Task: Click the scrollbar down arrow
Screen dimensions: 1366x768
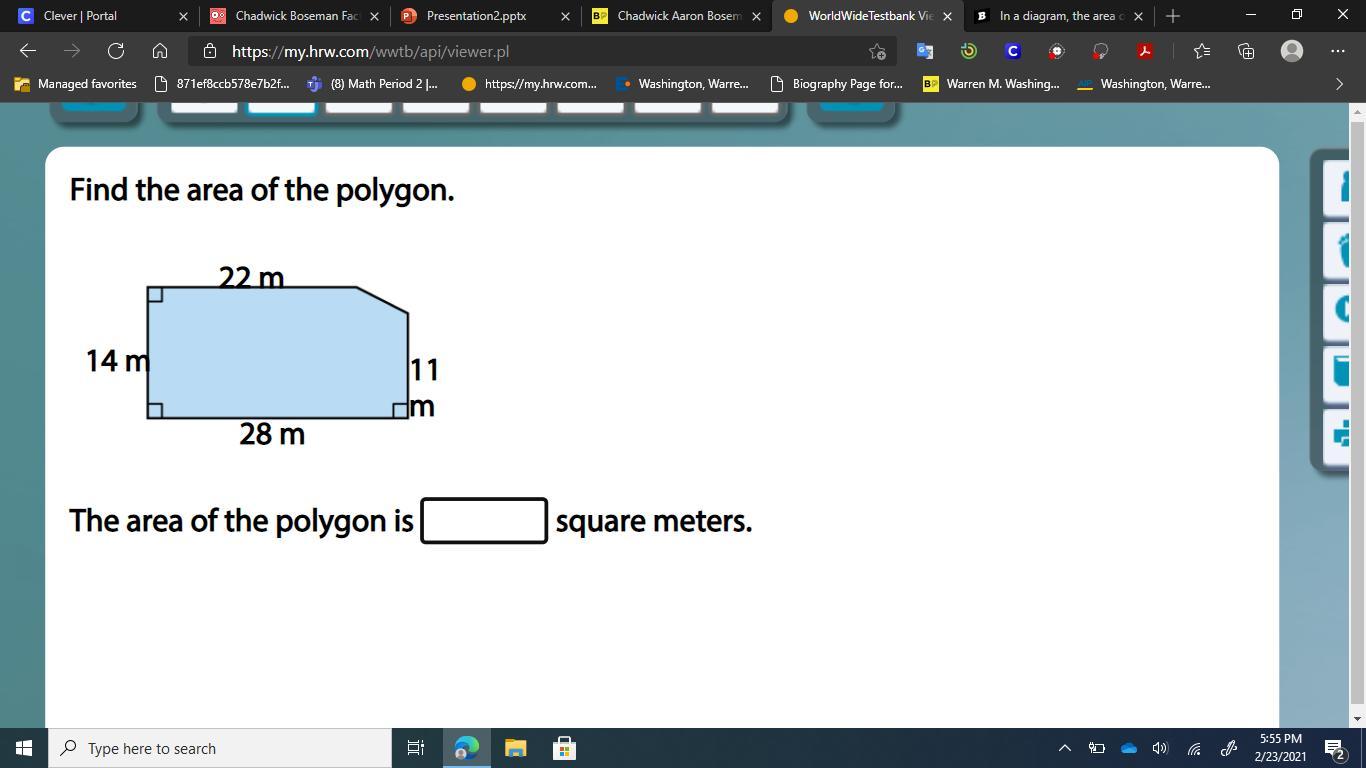Action: click(x=1357, y=718)
